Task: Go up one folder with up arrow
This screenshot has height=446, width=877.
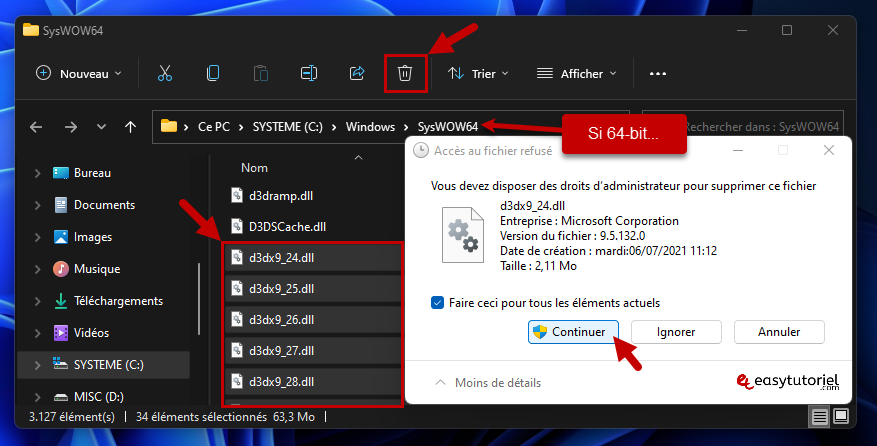Action: tap(130, 127)
